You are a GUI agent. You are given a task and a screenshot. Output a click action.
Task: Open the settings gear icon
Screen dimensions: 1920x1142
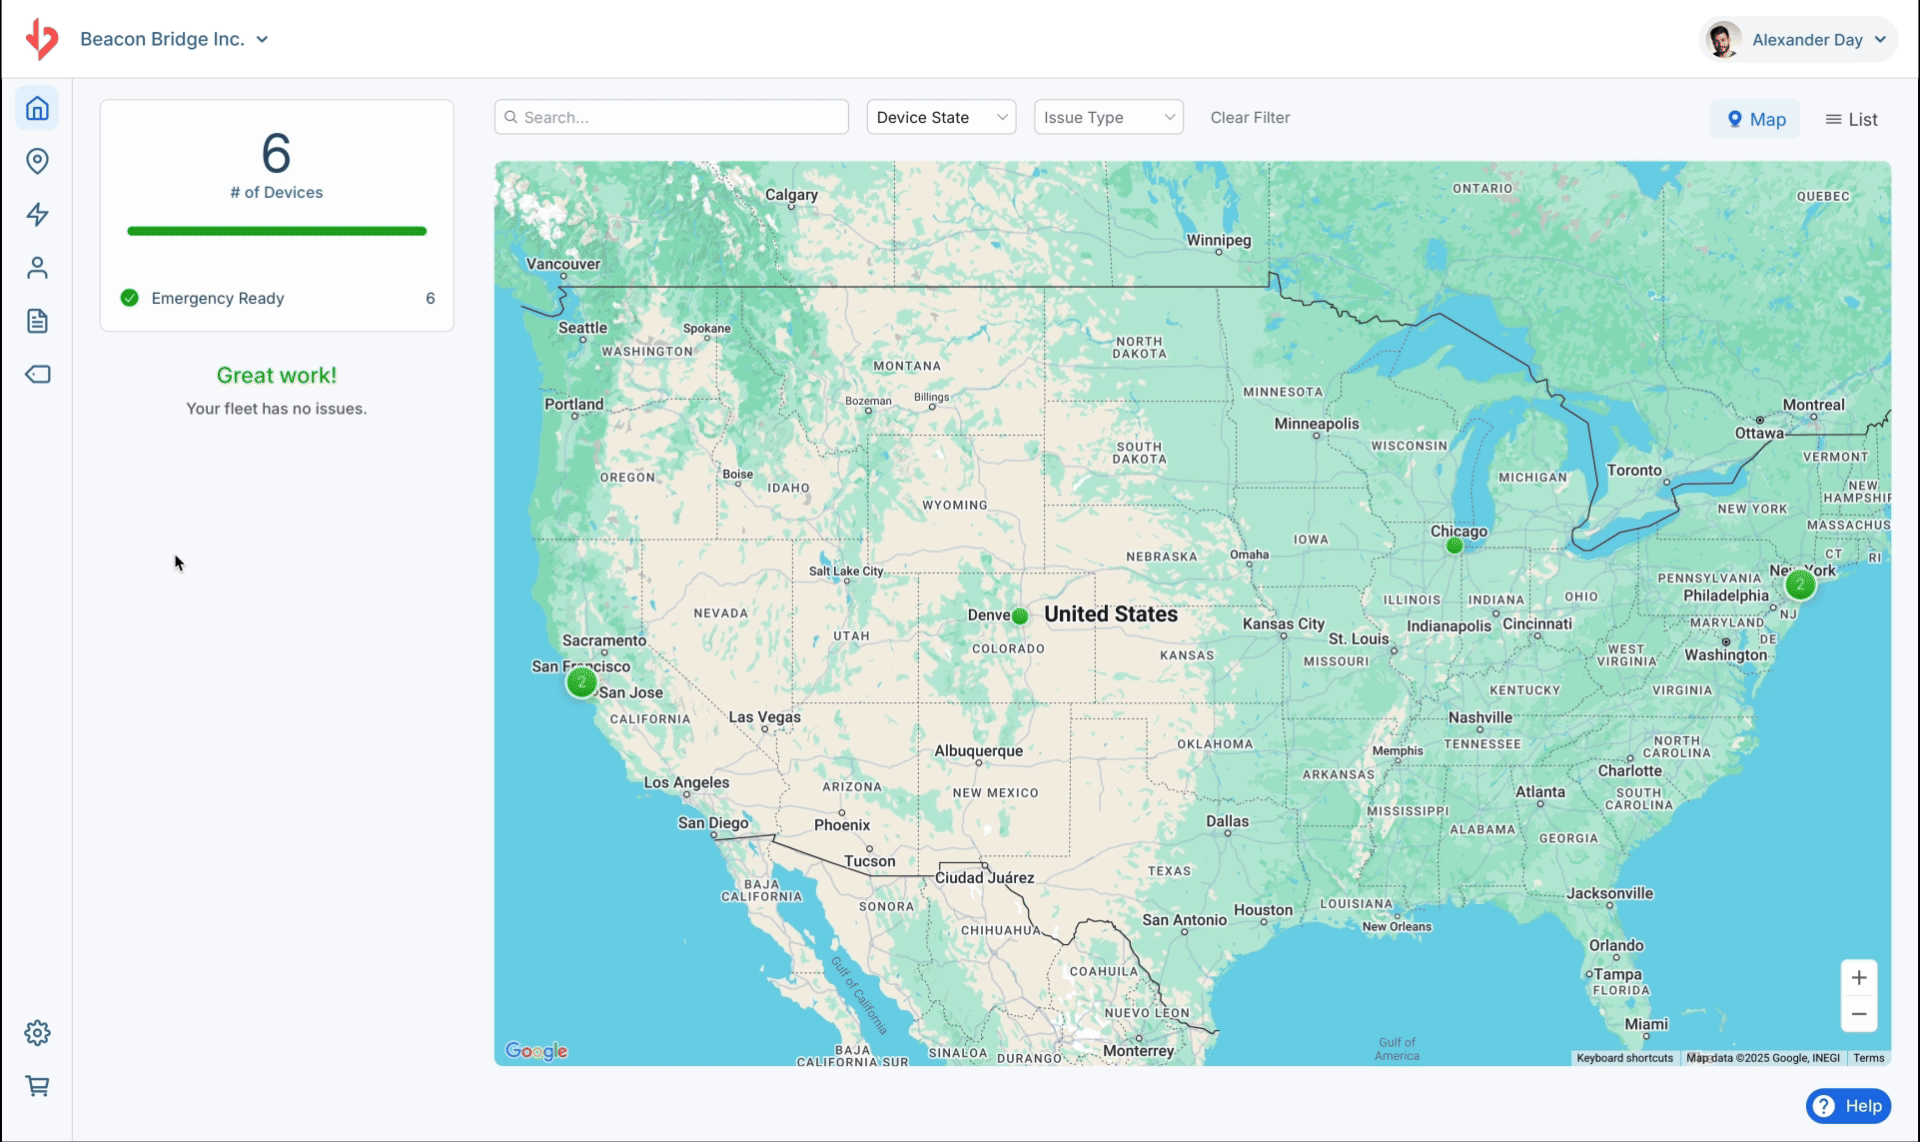click(37, 1033)
